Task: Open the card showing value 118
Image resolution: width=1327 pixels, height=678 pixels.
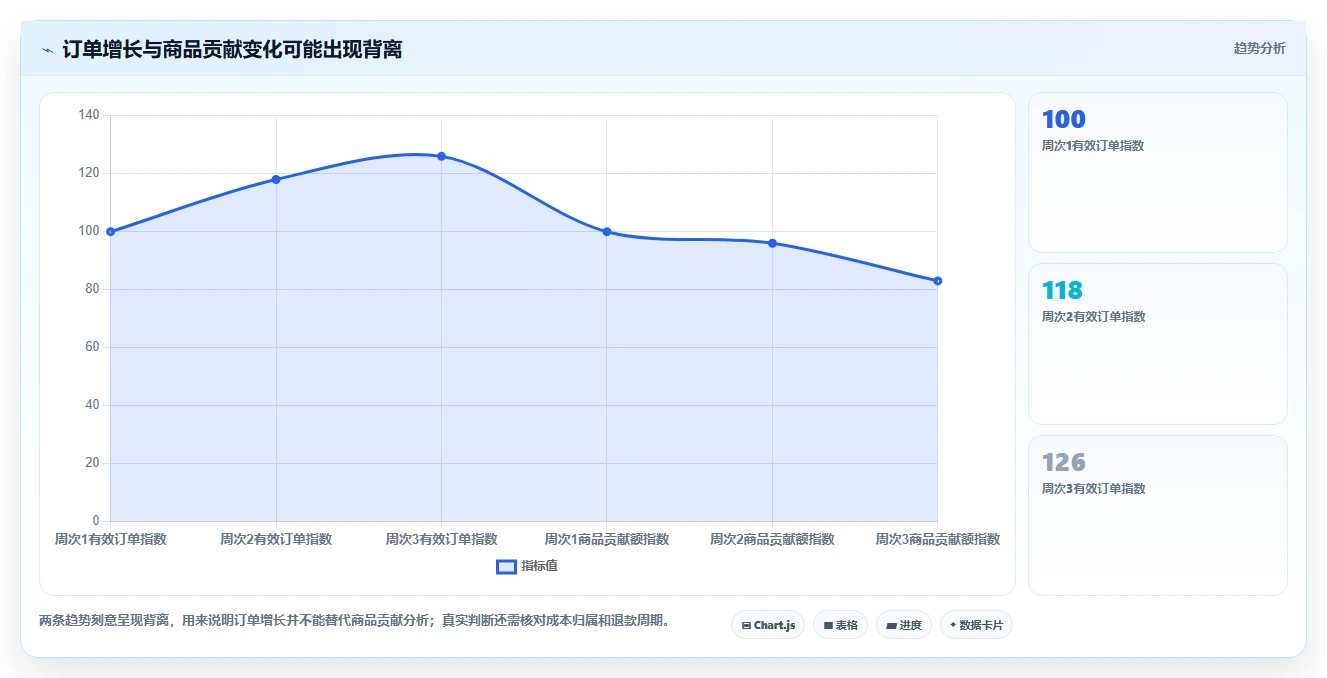Action: (1157, 344)
